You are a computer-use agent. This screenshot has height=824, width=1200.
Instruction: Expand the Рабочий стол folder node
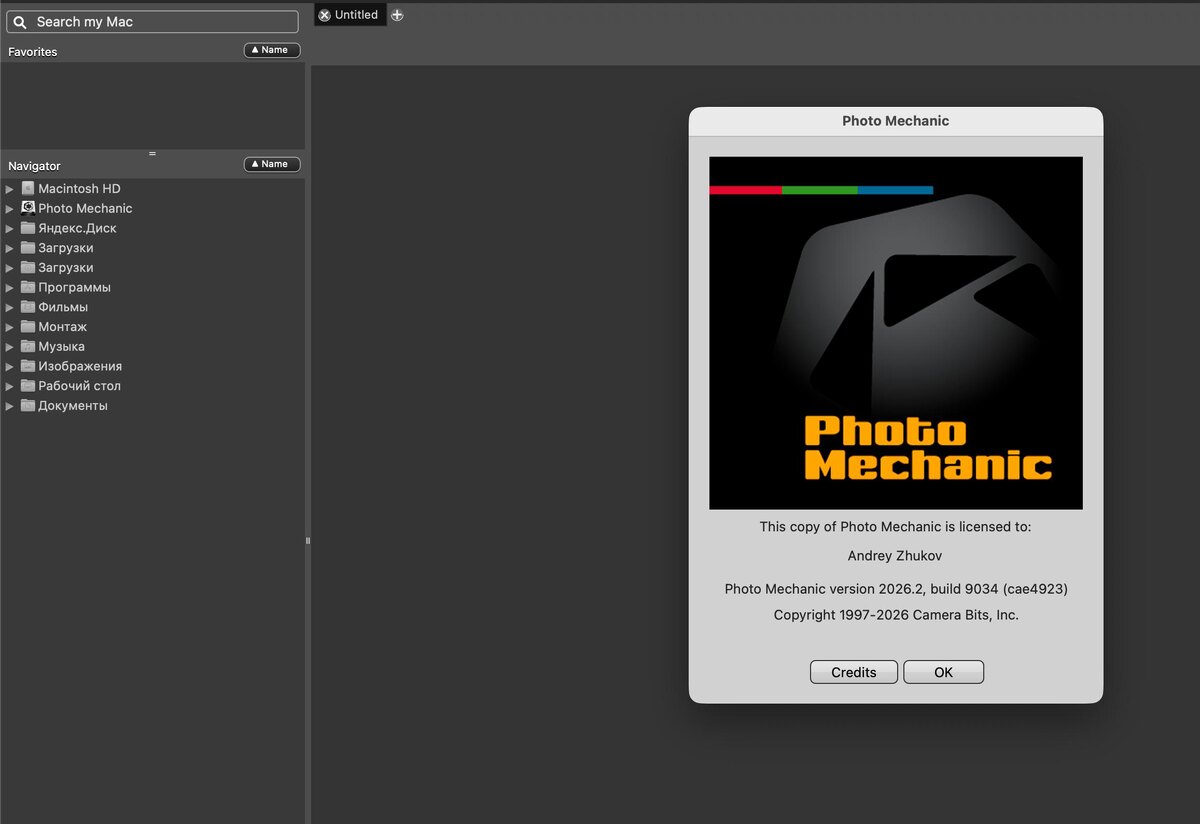(10, 386)
